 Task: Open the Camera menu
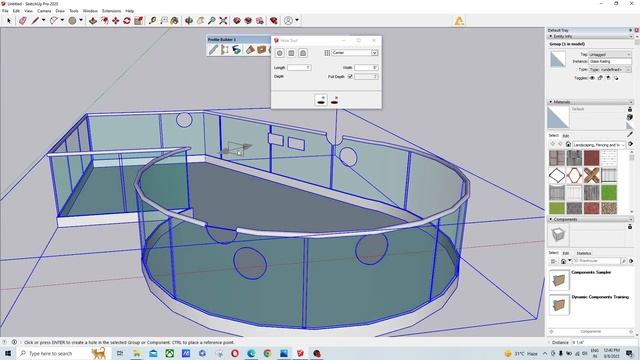click(x=44, y=11)
